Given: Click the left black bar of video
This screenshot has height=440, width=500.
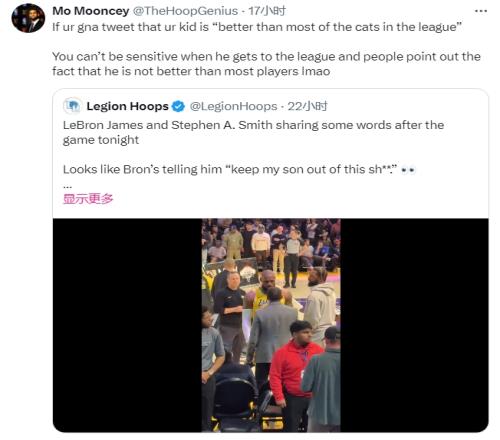Looking at the screenshot, I should pos(127,325).
